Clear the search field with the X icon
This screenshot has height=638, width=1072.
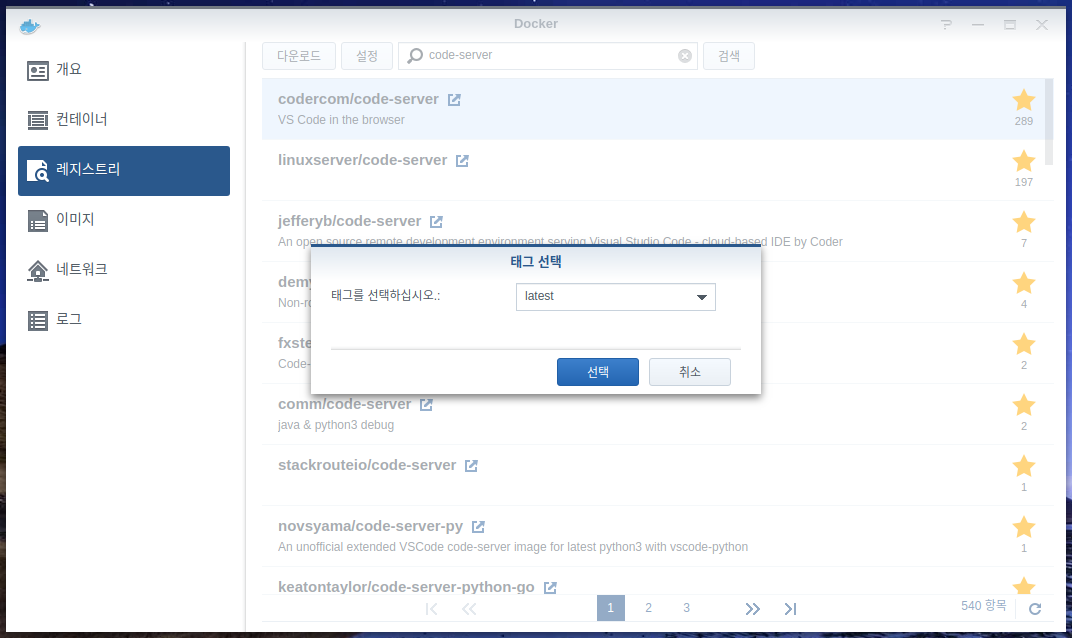pos(684,56)
